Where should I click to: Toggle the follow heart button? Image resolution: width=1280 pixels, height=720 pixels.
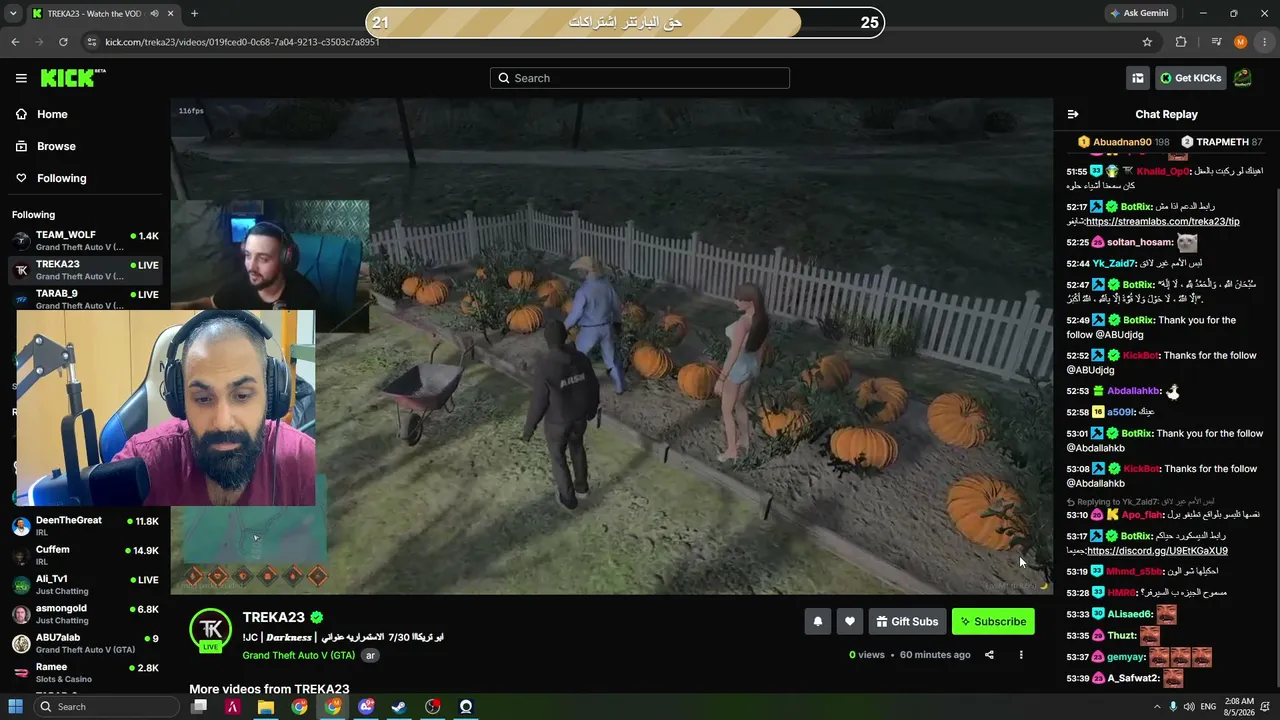[850, 621]
